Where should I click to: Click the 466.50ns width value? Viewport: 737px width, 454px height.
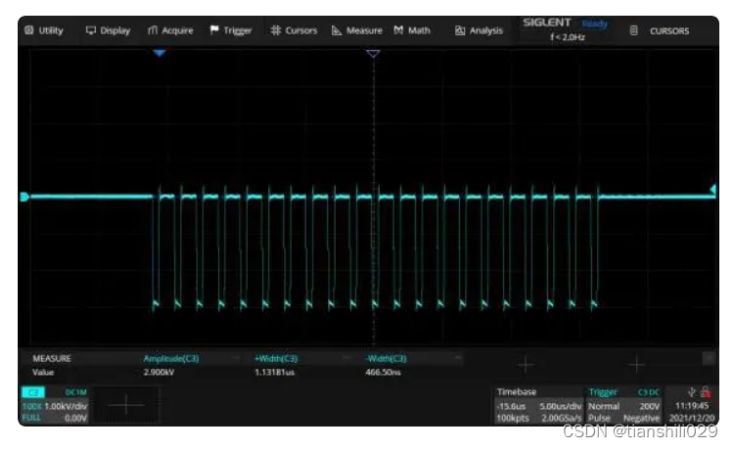click(383, 372)
